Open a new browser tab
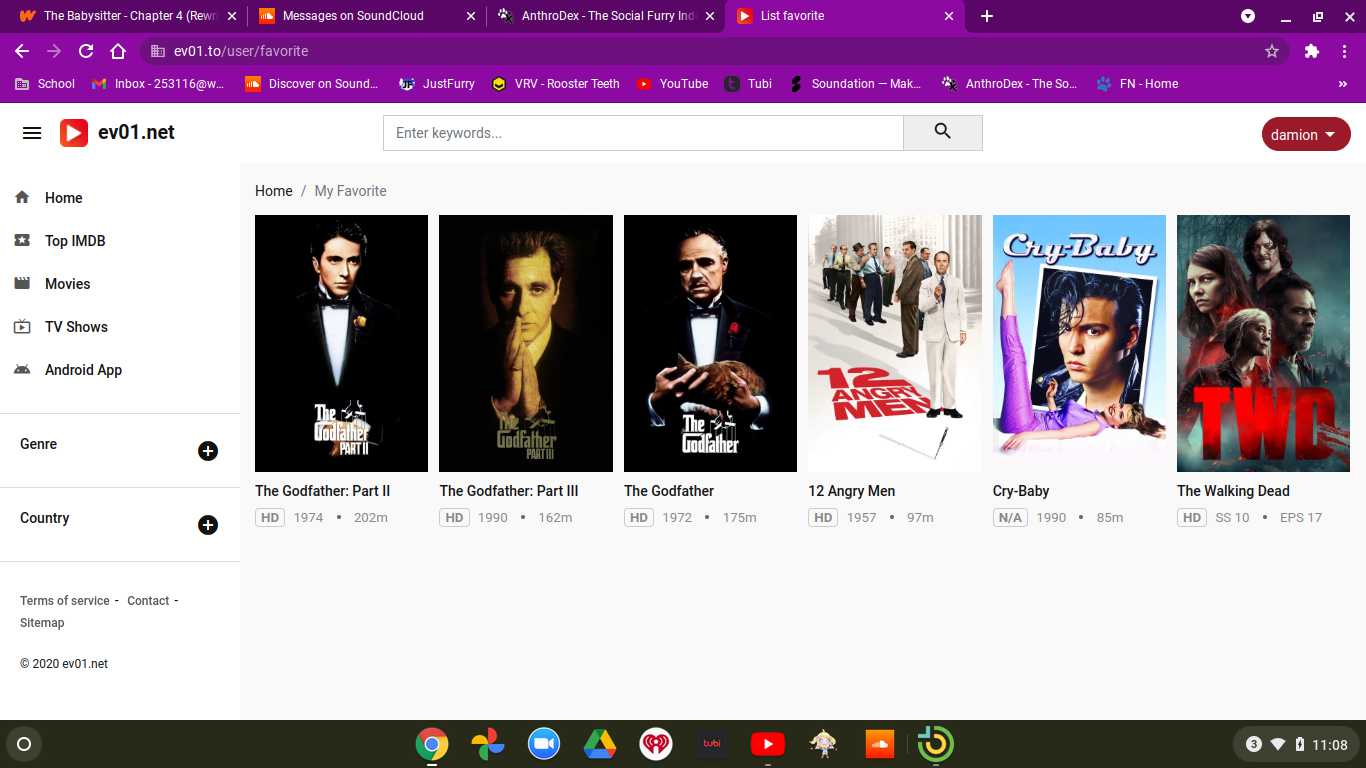This screenshot has height=768, width=1366. 987,16
